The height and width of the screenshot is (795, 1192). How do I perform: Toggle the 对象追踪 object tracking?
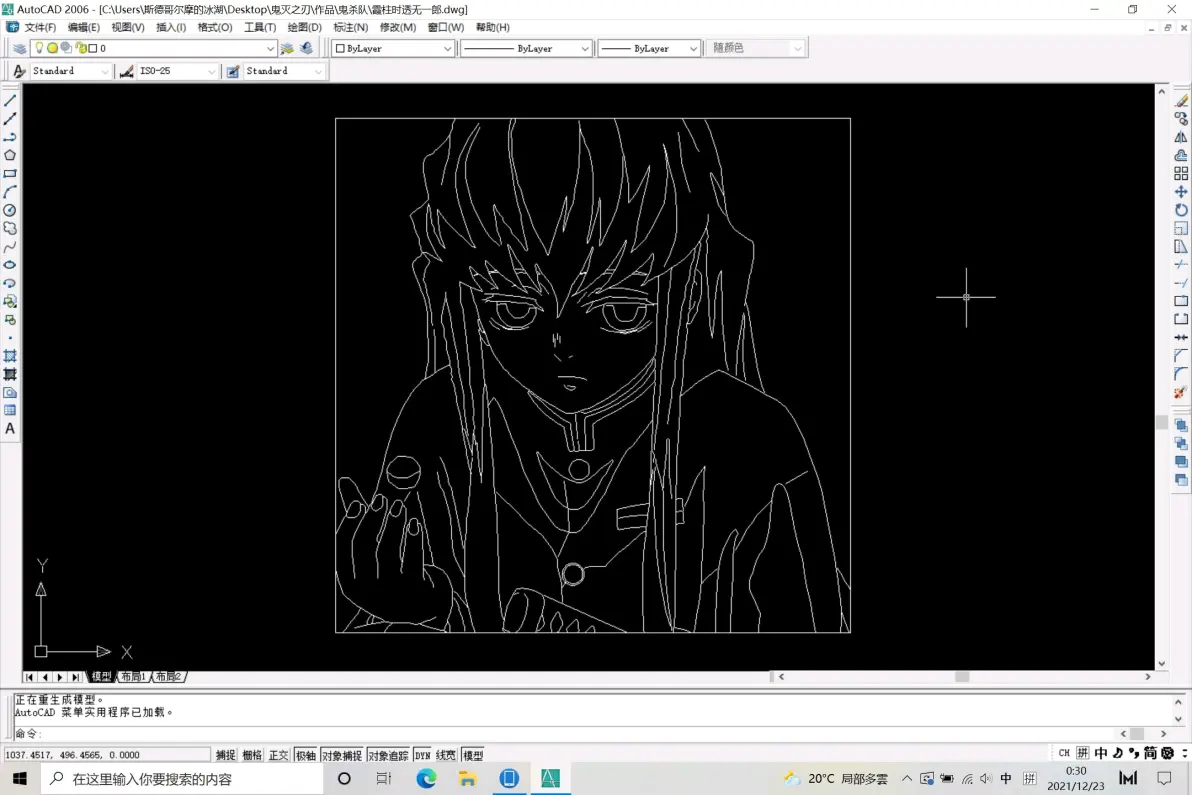click(388, 755)
